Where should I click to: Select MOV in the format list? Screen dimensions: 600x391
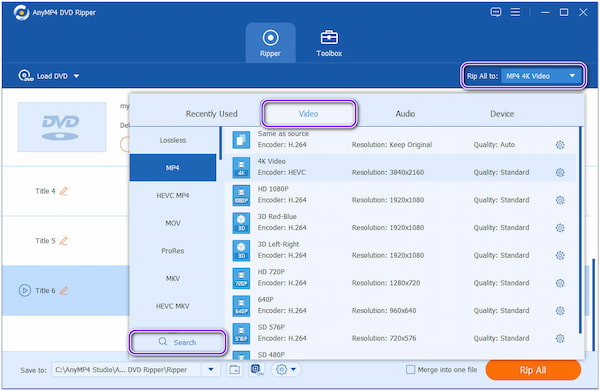point(173,223)
